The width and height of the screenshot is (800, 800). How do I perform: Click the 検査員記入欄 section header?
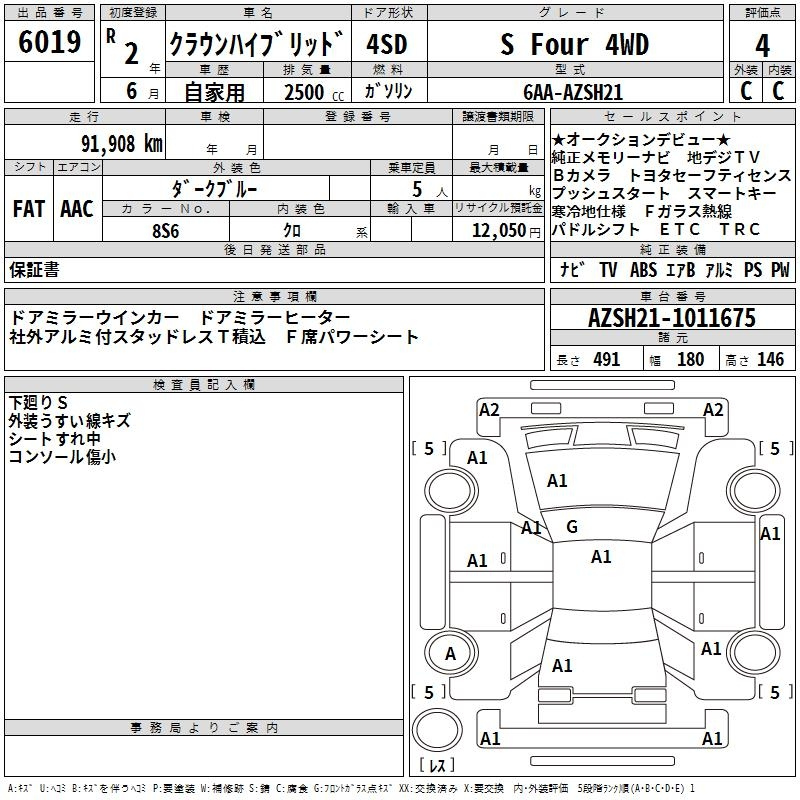(204, 384)
